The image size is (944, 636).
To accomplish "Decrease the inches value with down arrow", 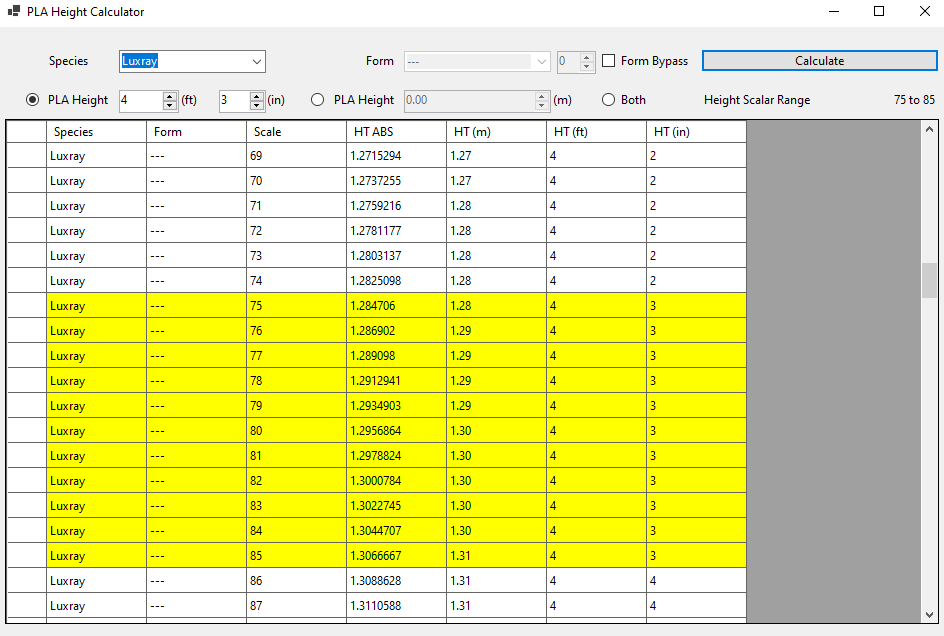I will 257,105.
